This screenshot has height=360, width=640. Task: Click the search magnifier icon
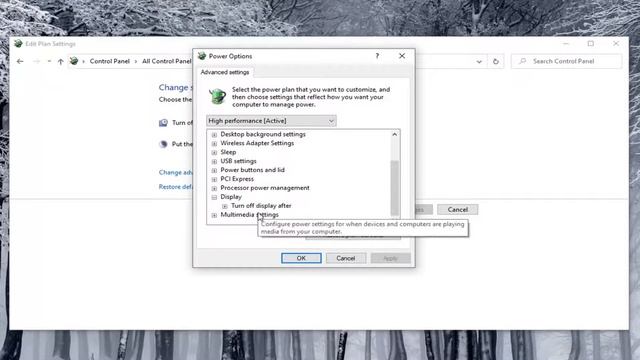pos(522,61)
